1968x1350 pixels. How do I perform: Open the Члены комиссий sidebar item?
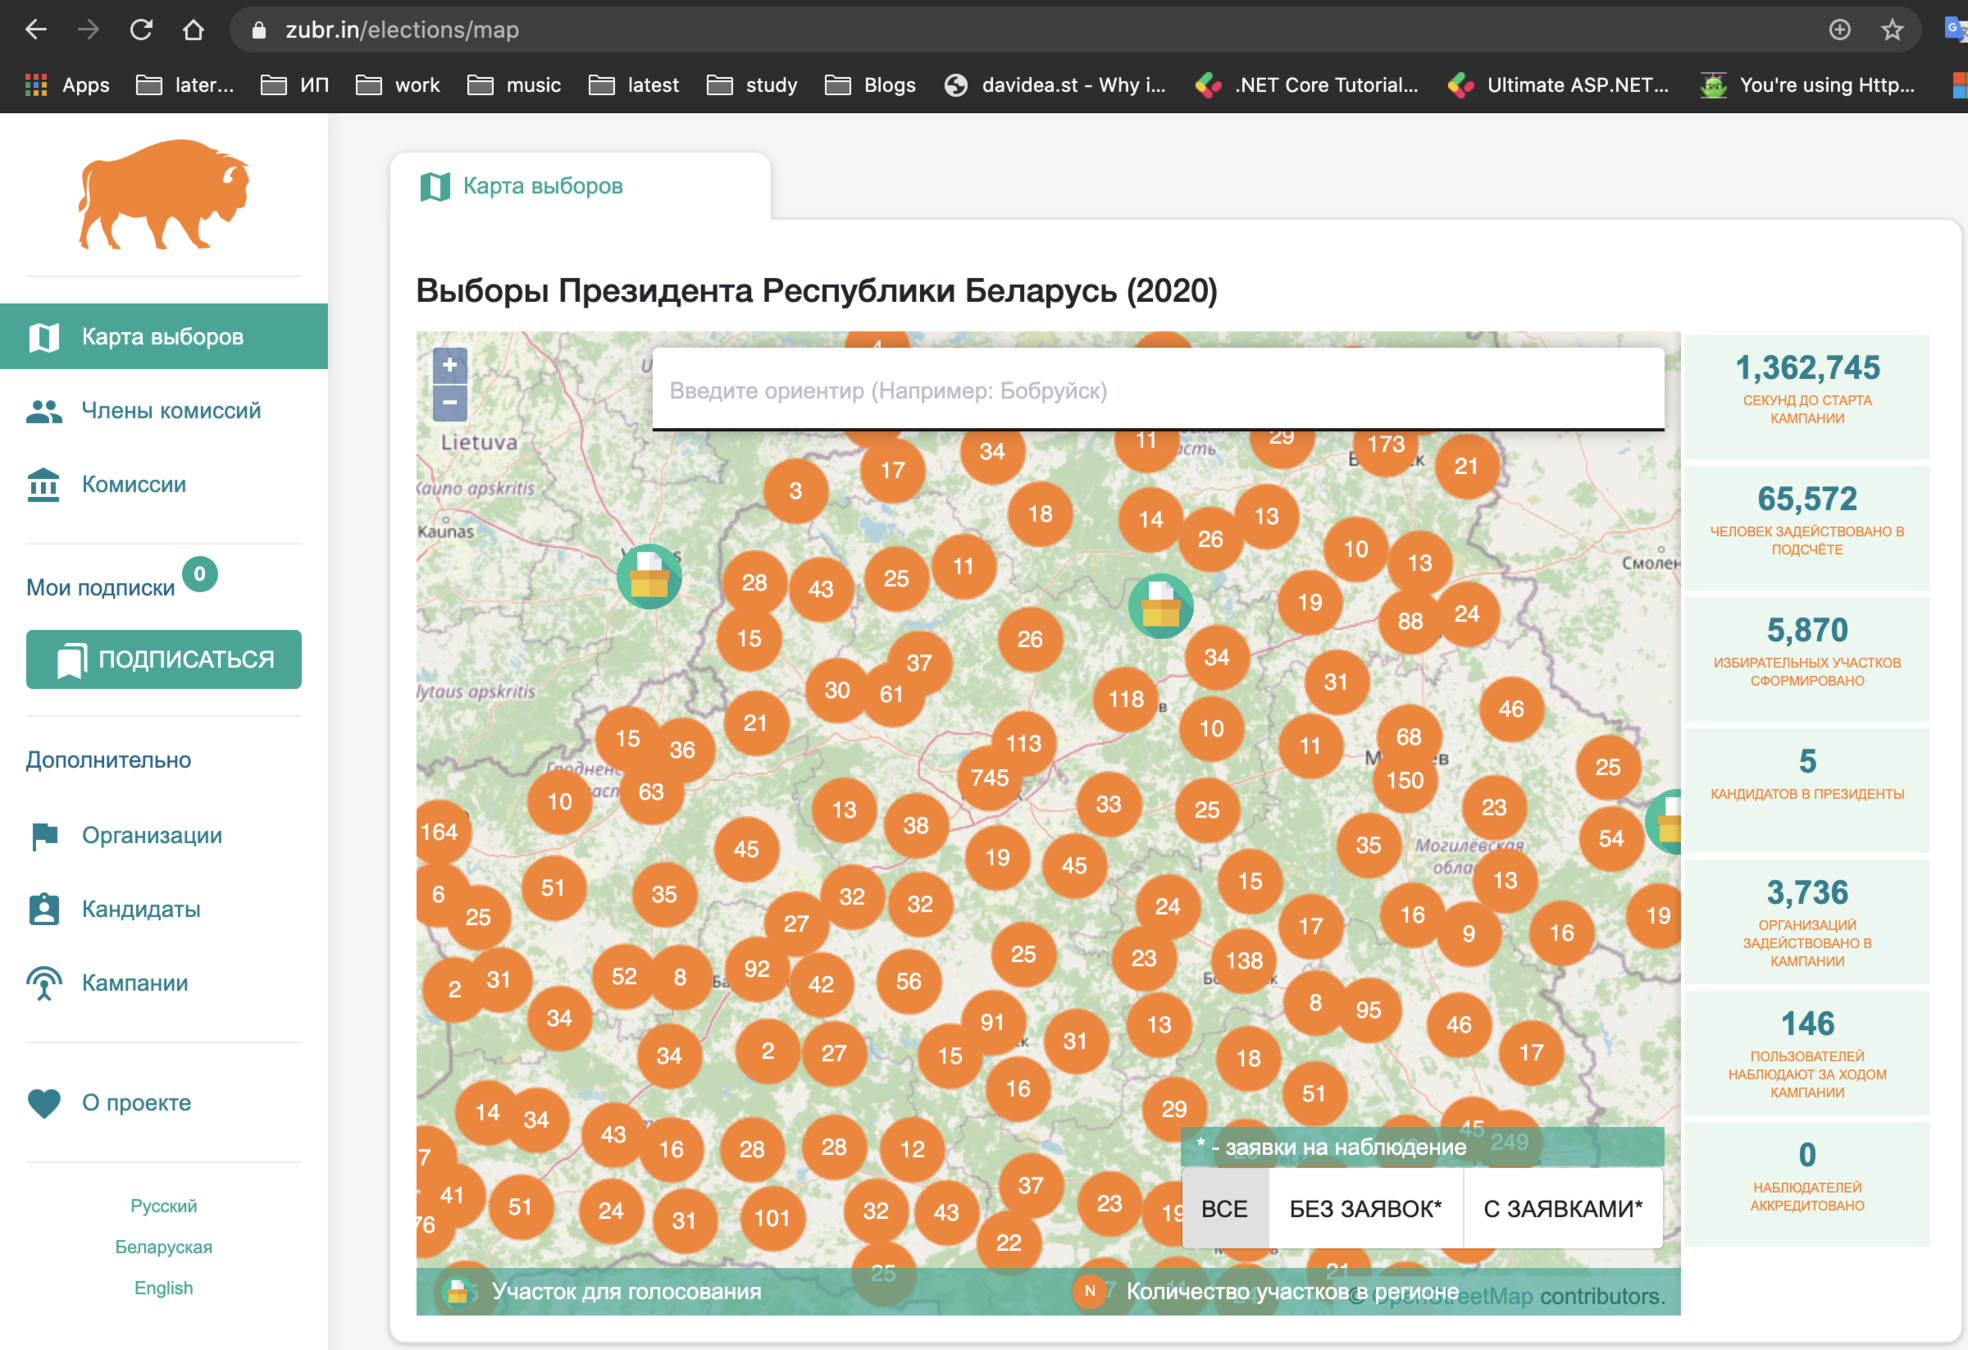(170, 410)
